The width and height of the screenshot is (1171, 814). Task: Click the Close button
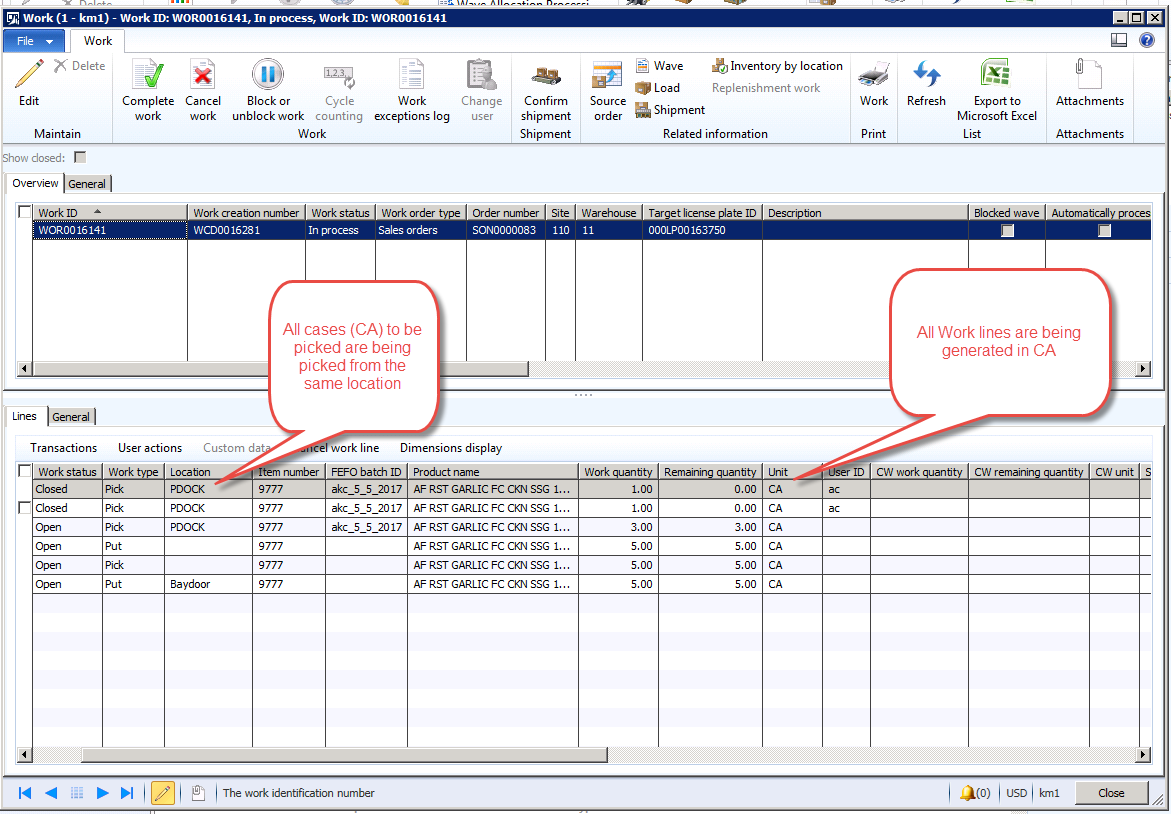(x=1111, y=793)
